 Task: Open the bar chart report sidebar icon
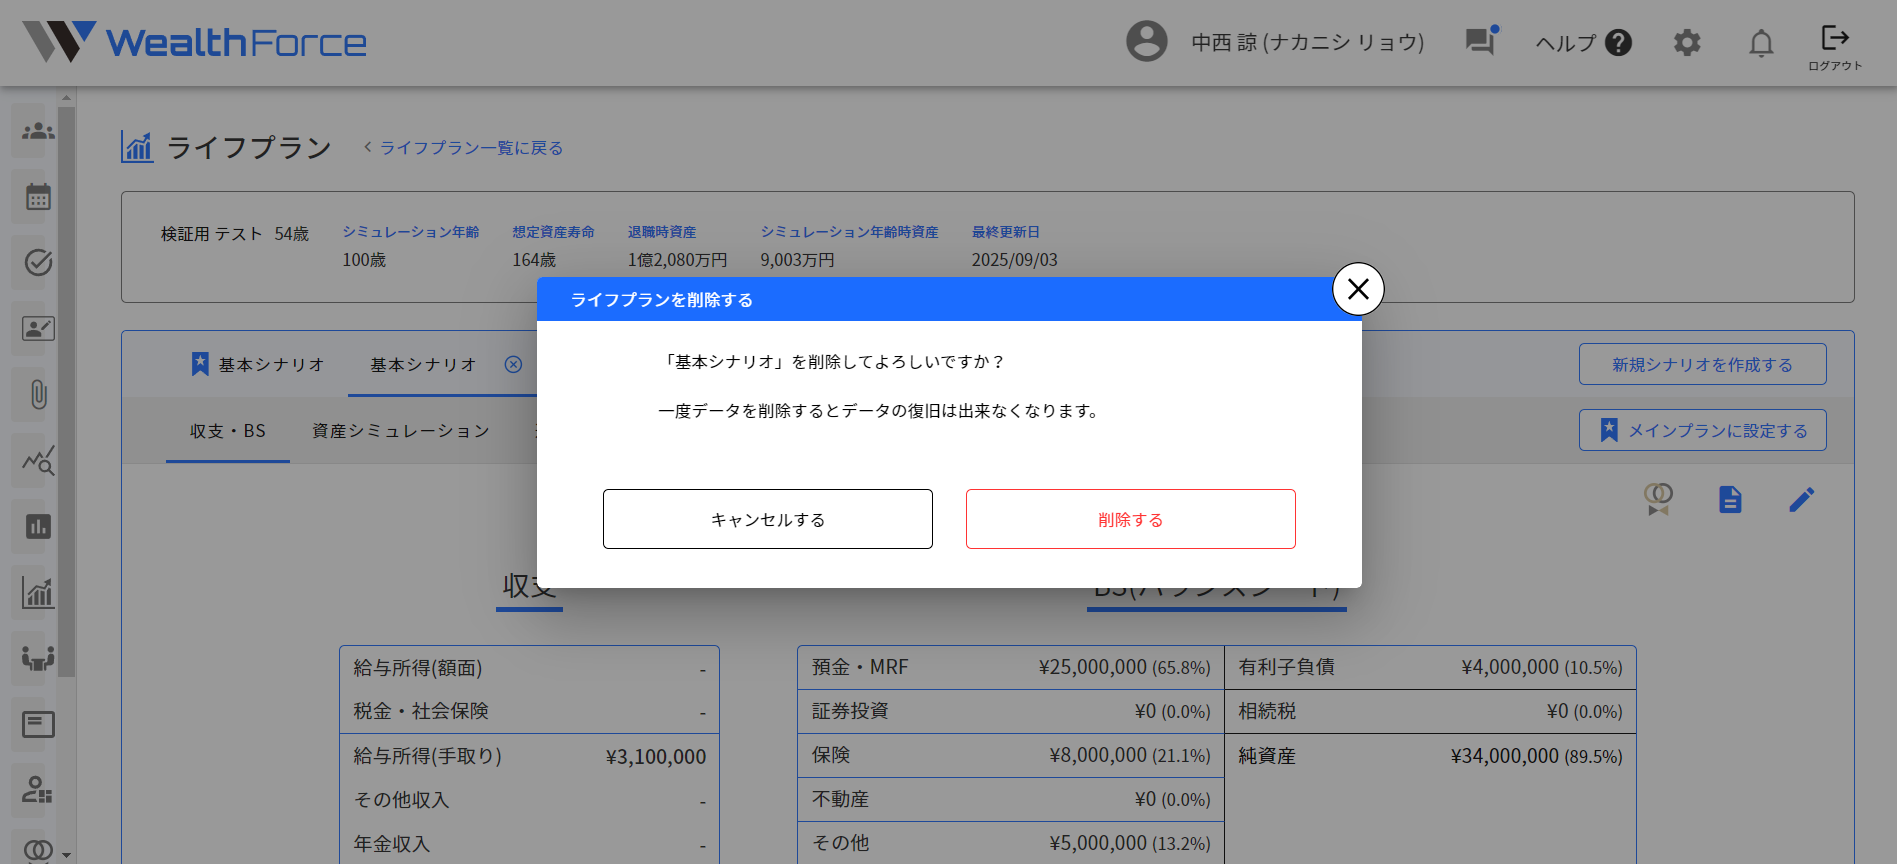pyautogui.click(x=38, y=527)
